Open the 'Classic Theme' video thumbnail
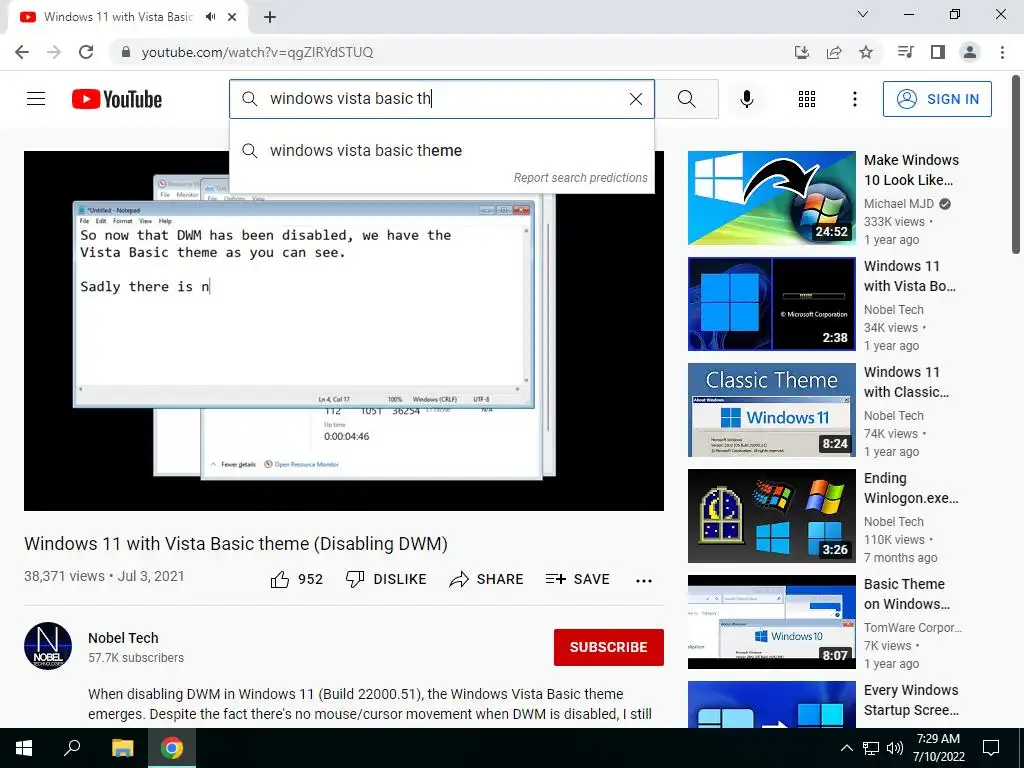This screenshot has height=768, width=1024. pos(771,409)
